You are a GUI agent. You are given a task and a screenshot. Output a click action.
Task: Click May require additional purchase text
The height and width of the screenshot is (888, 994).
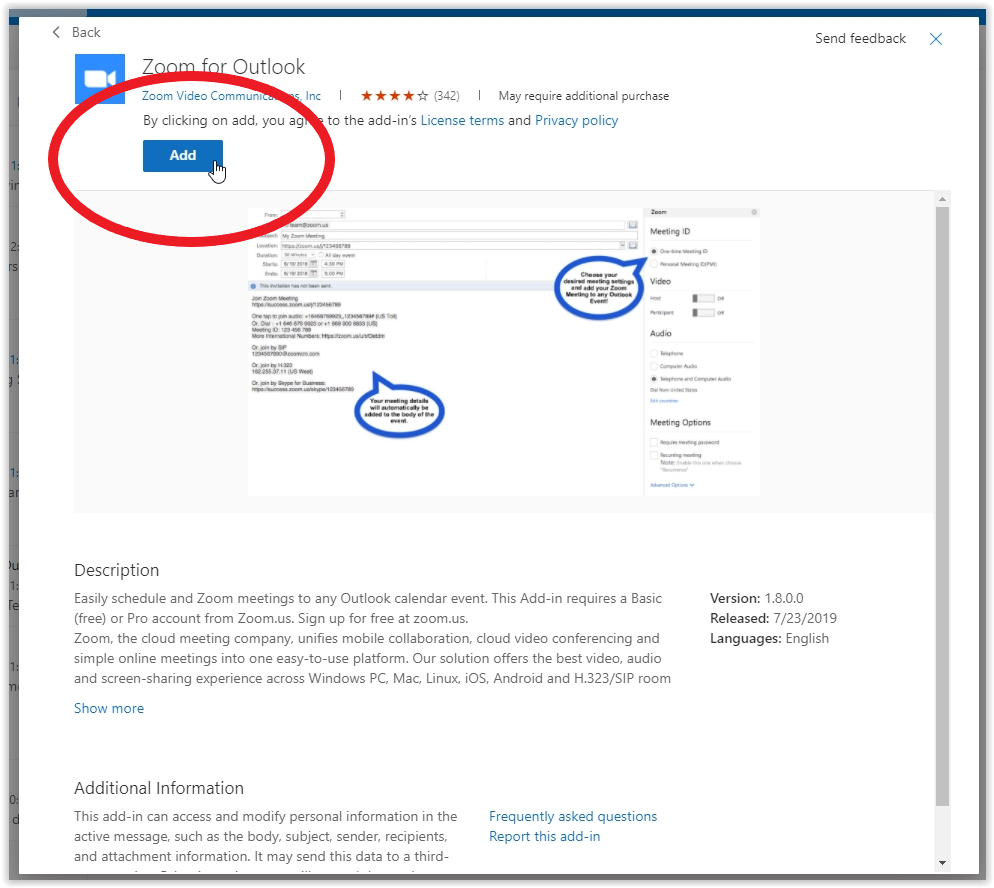tap(583, 96)
